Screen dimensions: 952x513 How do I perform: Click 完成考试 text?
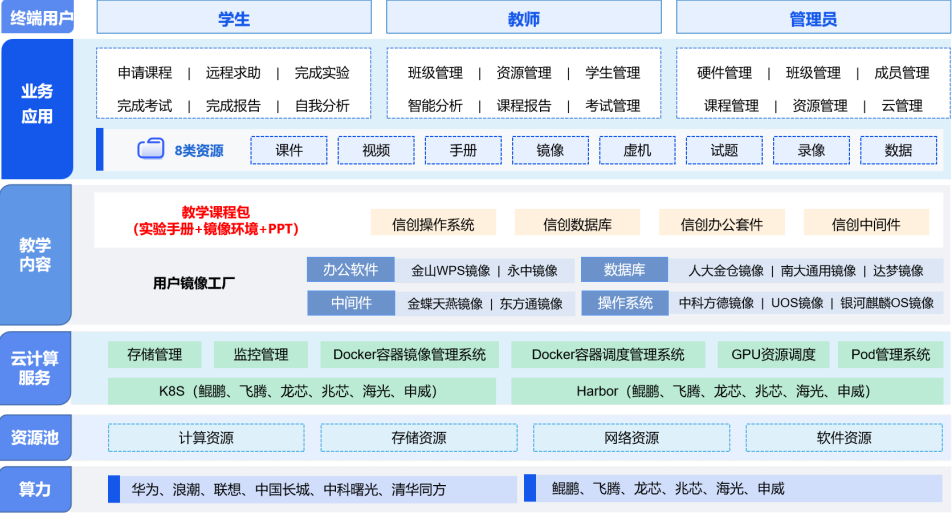144,106
